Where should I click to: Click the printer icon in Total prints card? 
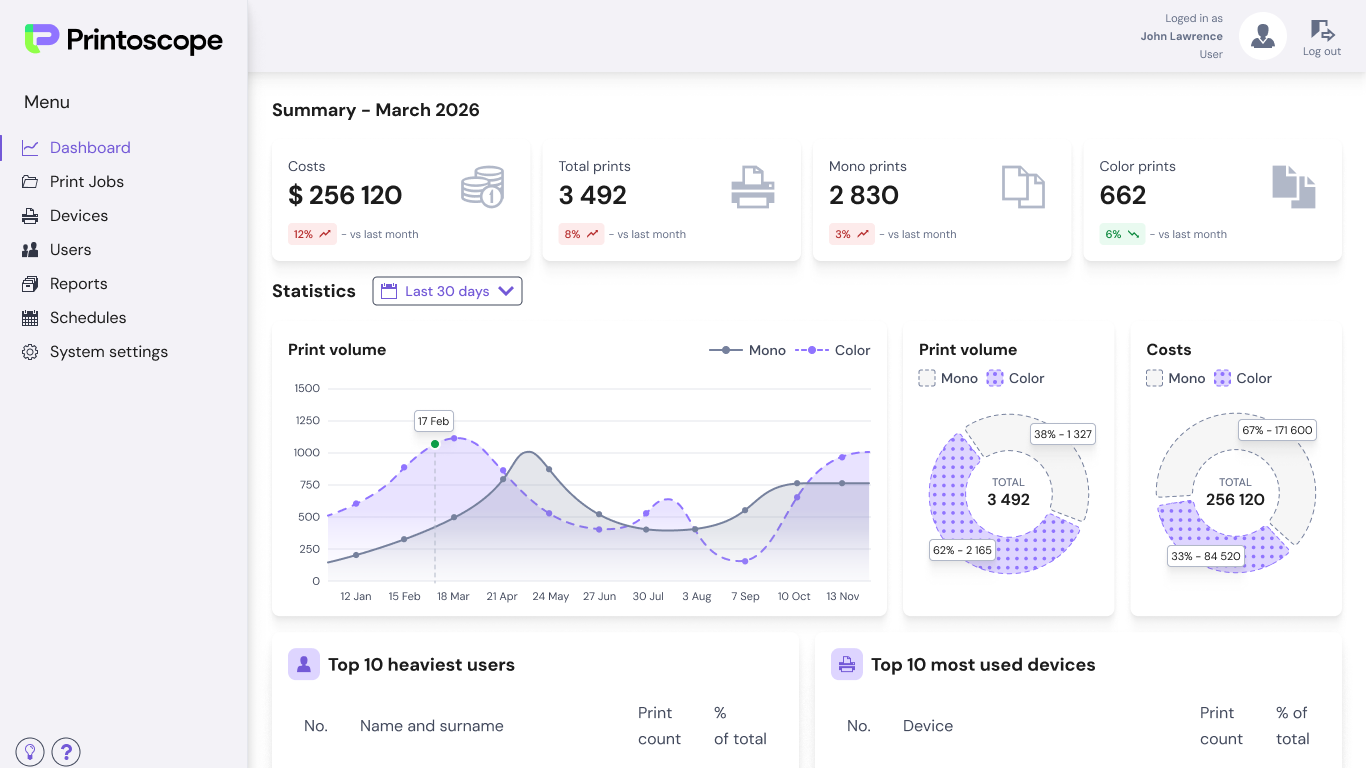click(752, 187)
